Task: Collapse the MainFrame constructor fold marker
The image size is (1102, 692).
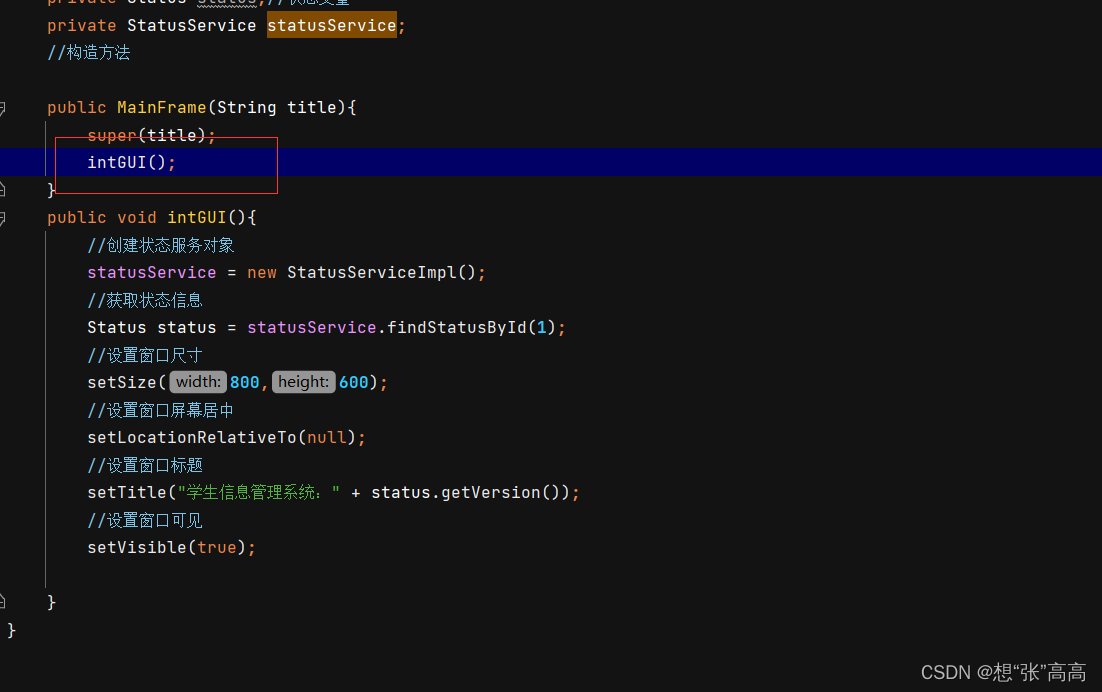Action: click(2, 108)
